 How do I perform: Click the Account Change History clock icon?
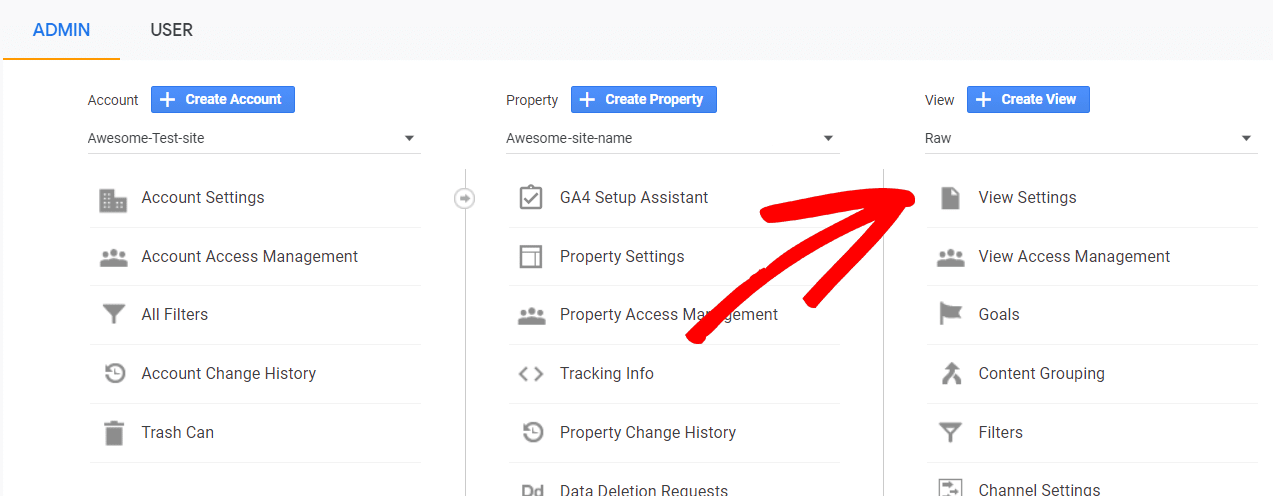click(115, 374)
